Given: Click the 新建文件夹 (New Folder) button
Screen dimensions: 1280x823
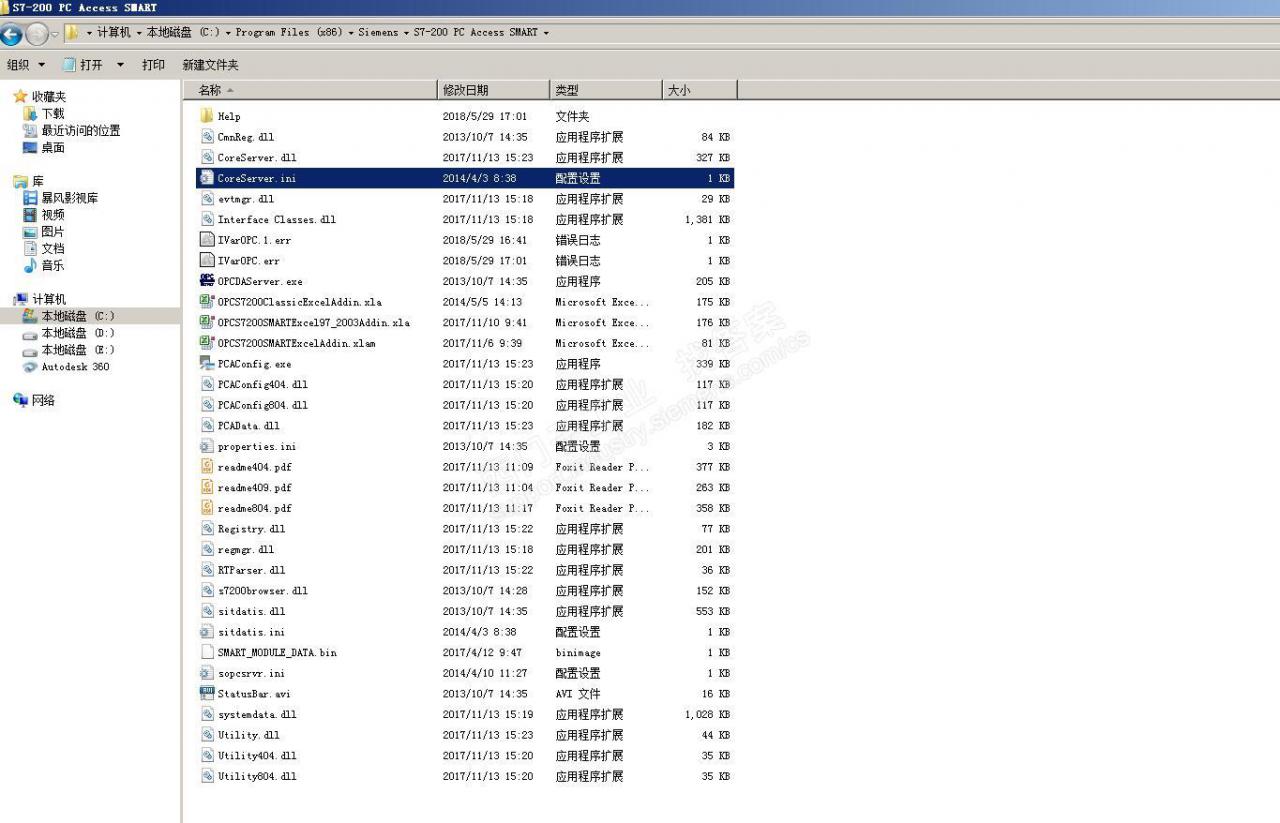Looking at the screenshot, I should coord(210,65).
